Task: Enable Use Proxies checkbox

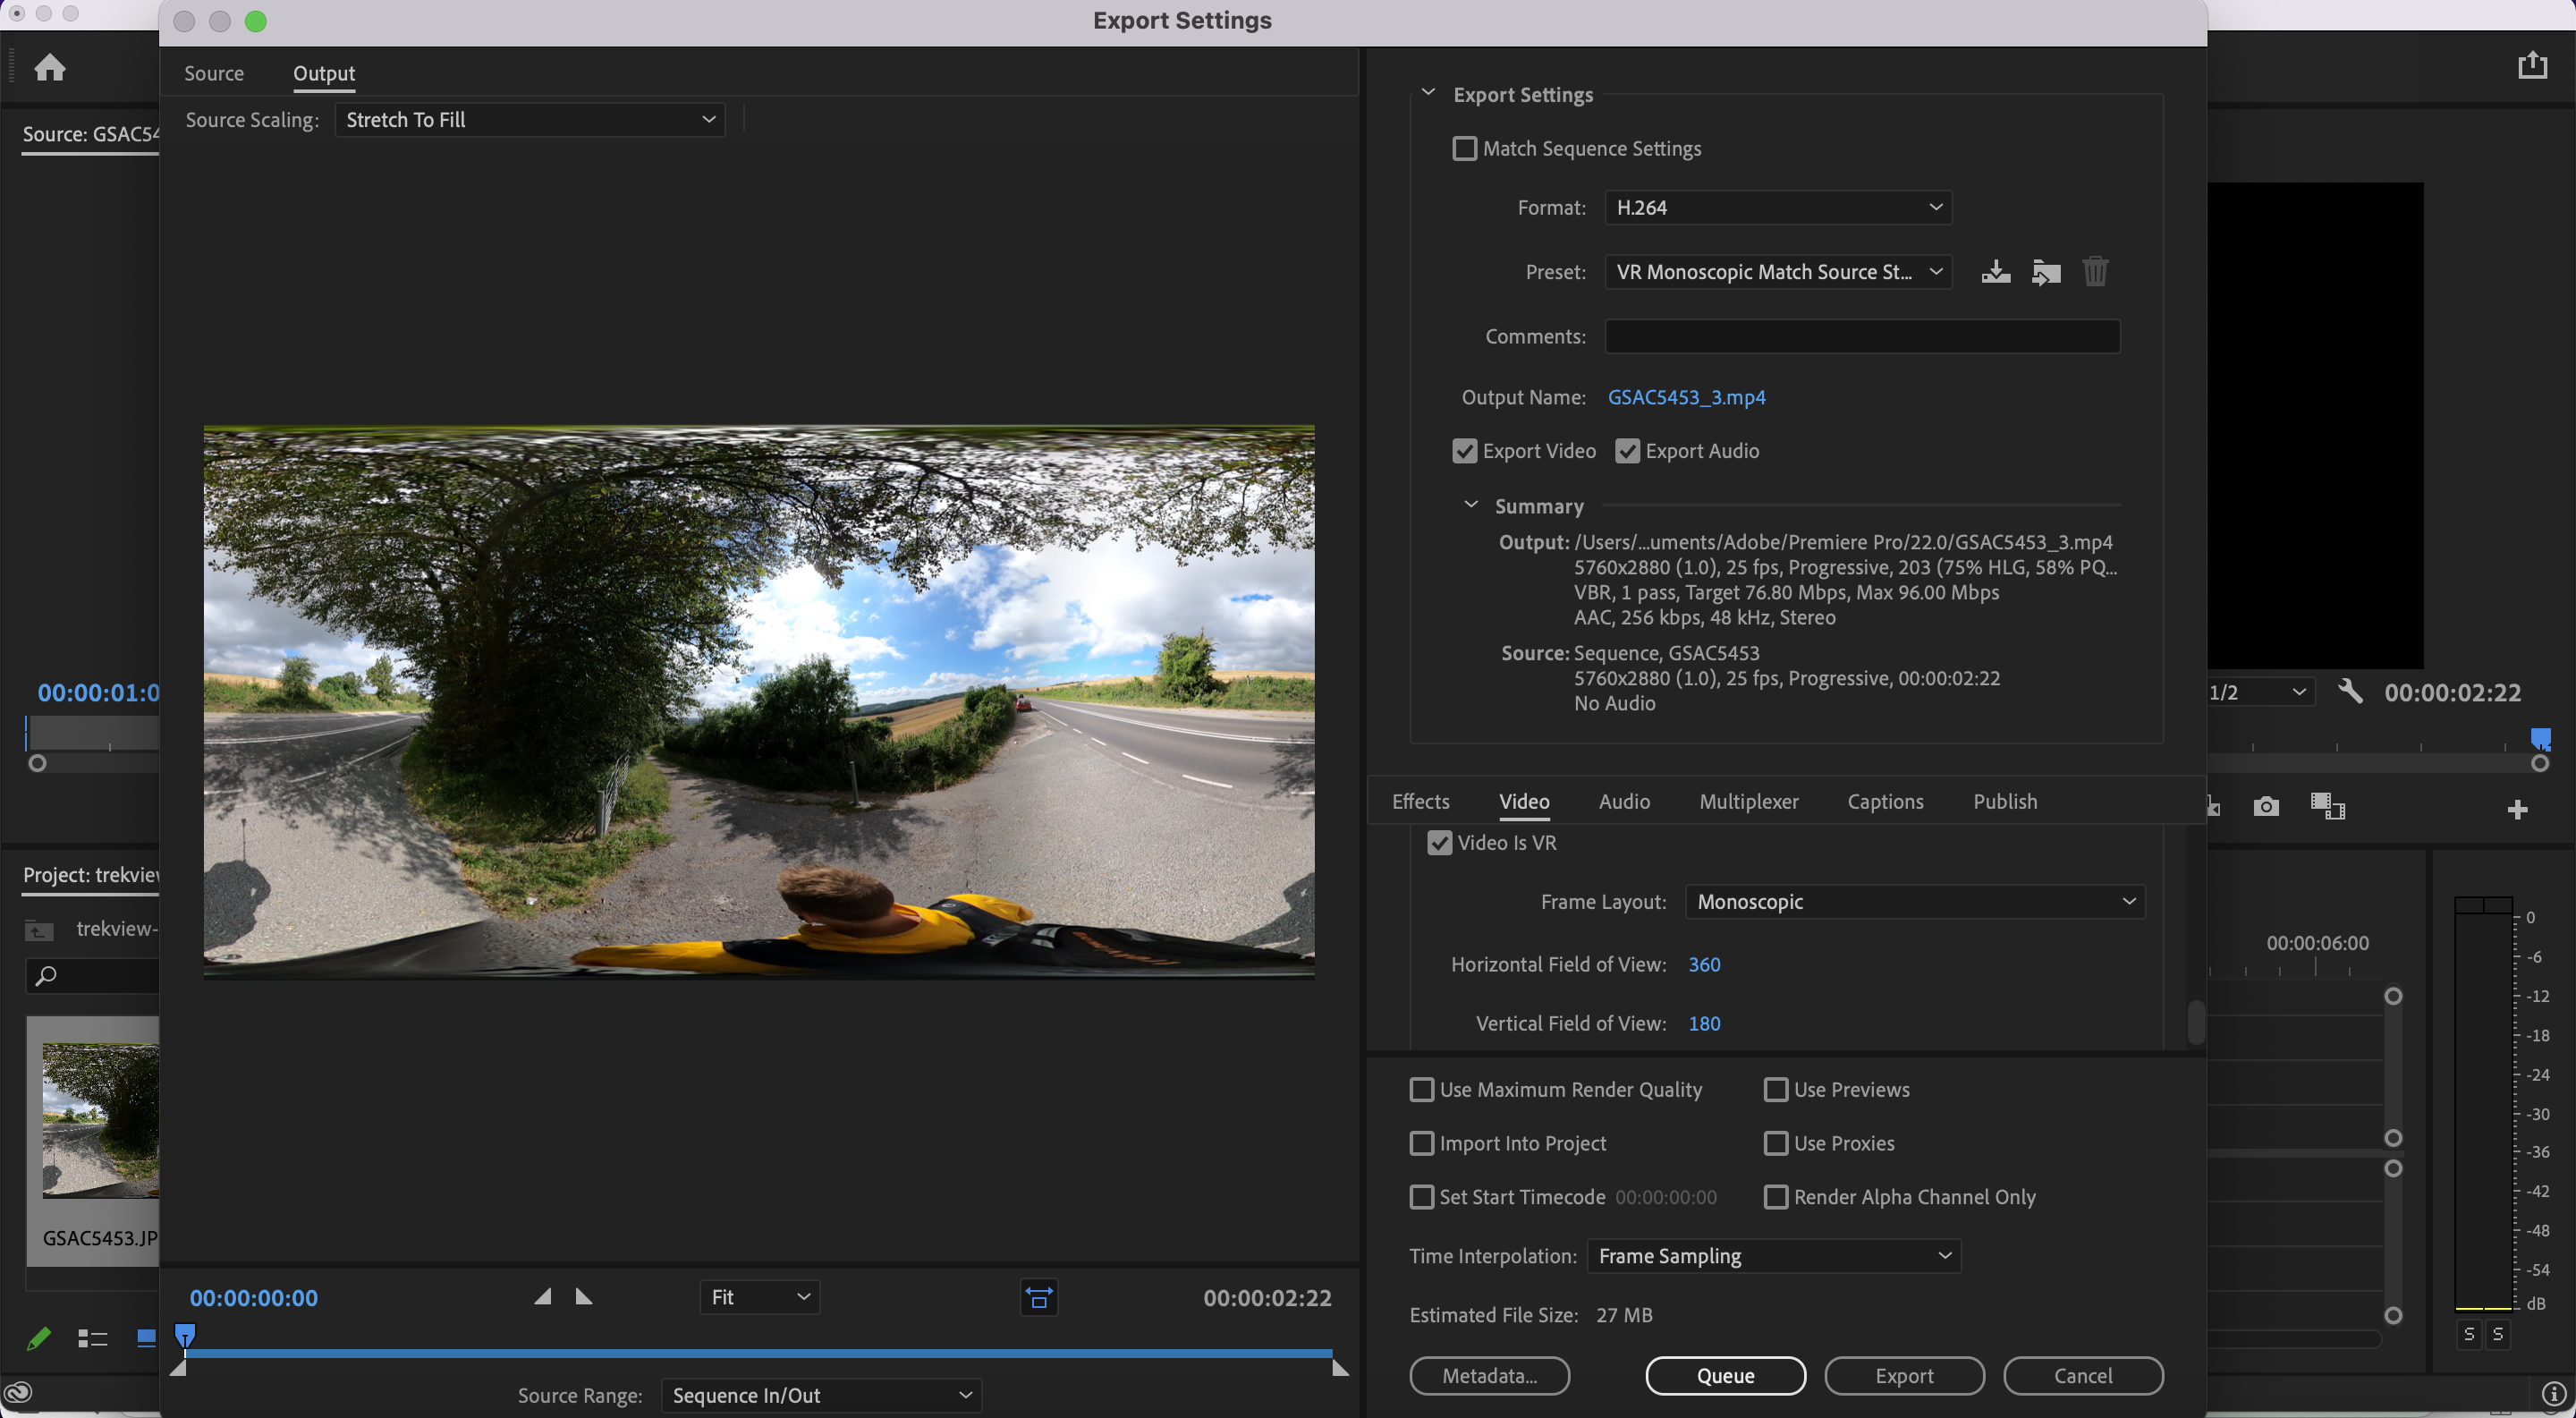Action: [x=1775, y=1143]
